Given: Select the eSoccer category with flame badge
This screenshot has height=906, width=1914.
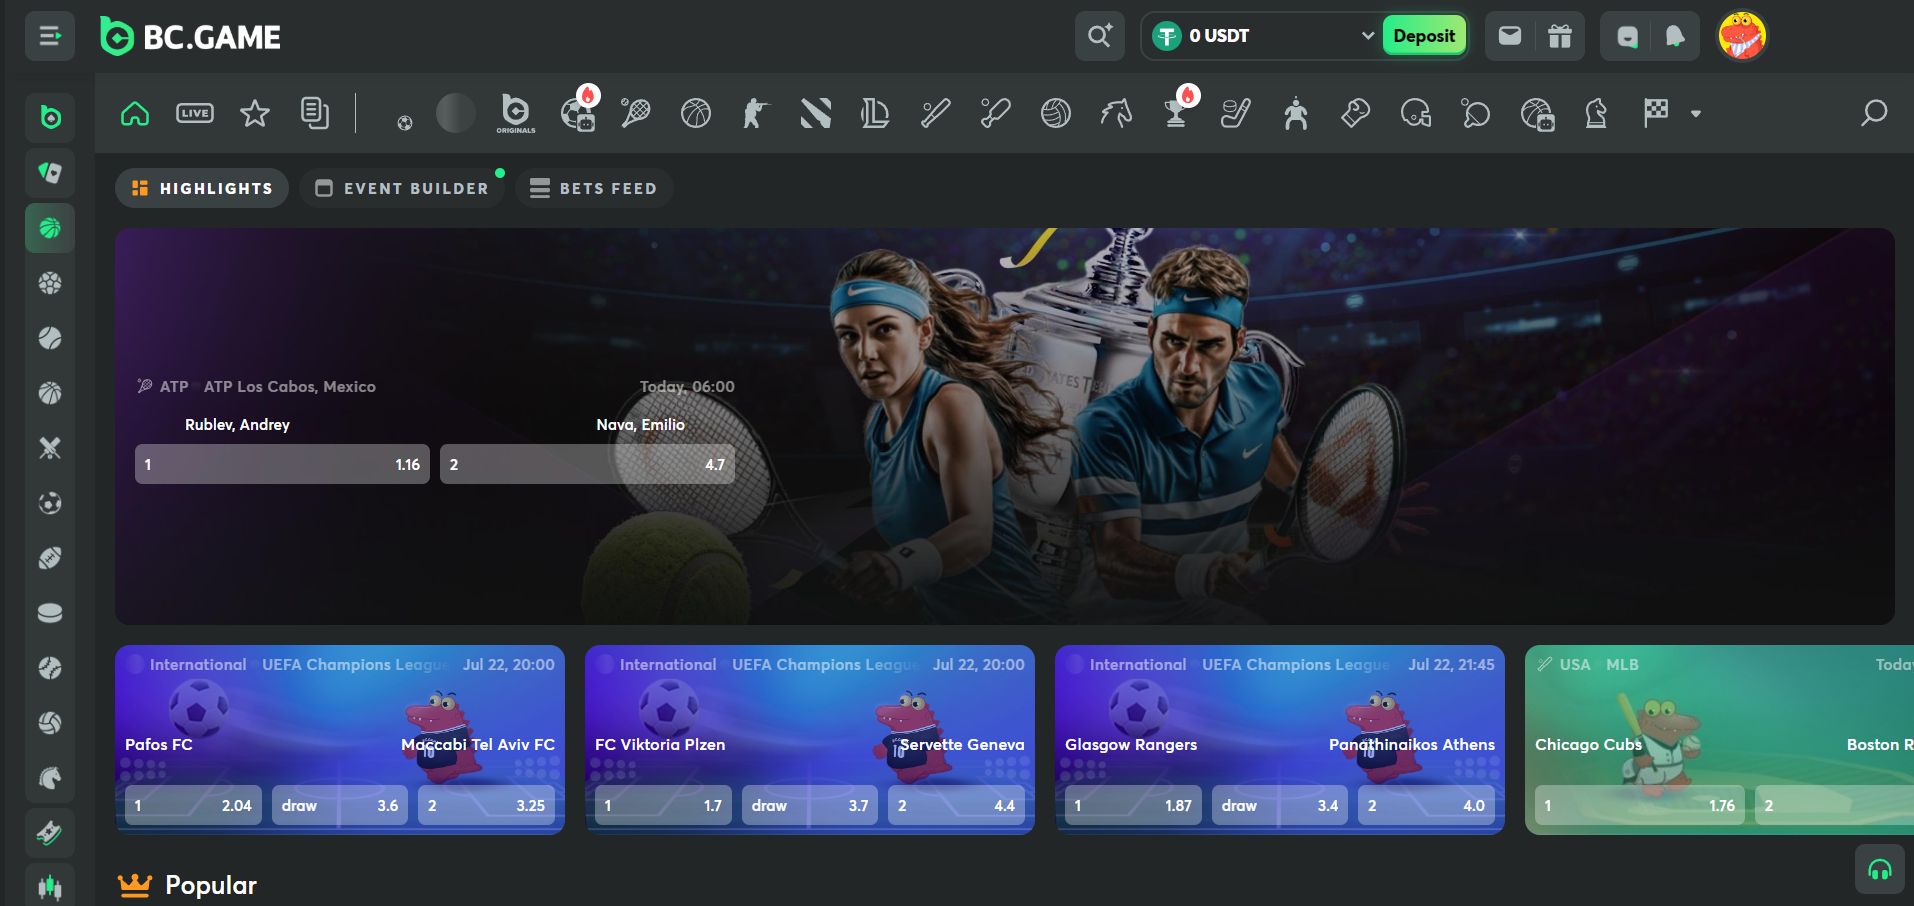Looking at the screenshot, I should click(578, 113).
